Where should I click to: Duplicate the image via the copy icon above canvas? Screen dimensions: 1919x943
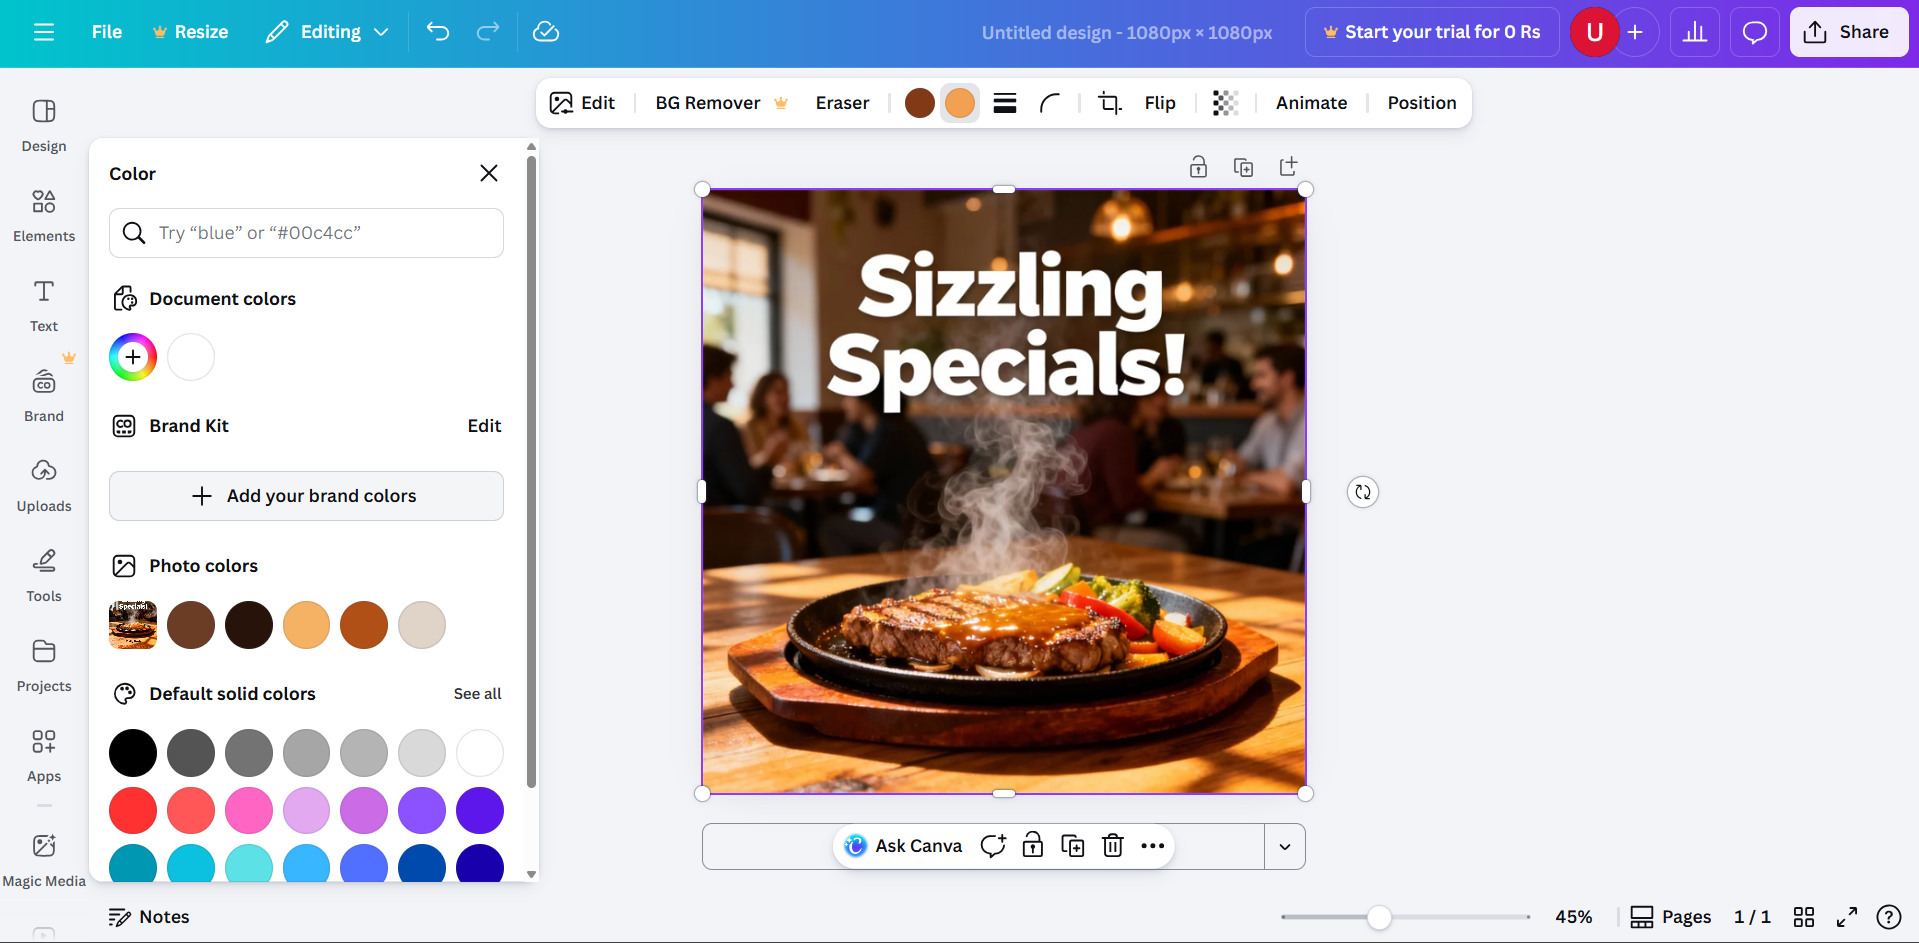click(1244, 166)
